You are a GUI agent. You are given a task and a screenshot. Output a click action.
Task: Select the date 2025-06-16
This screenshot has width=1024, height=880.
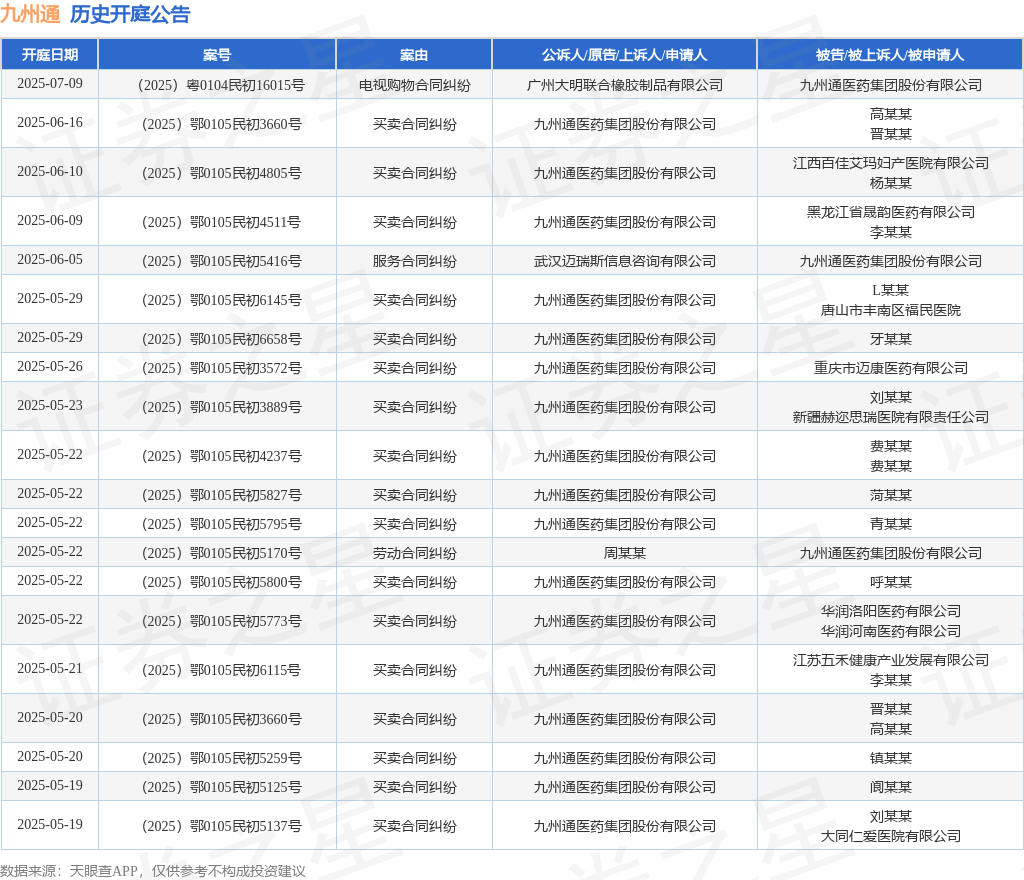(50, 123)
